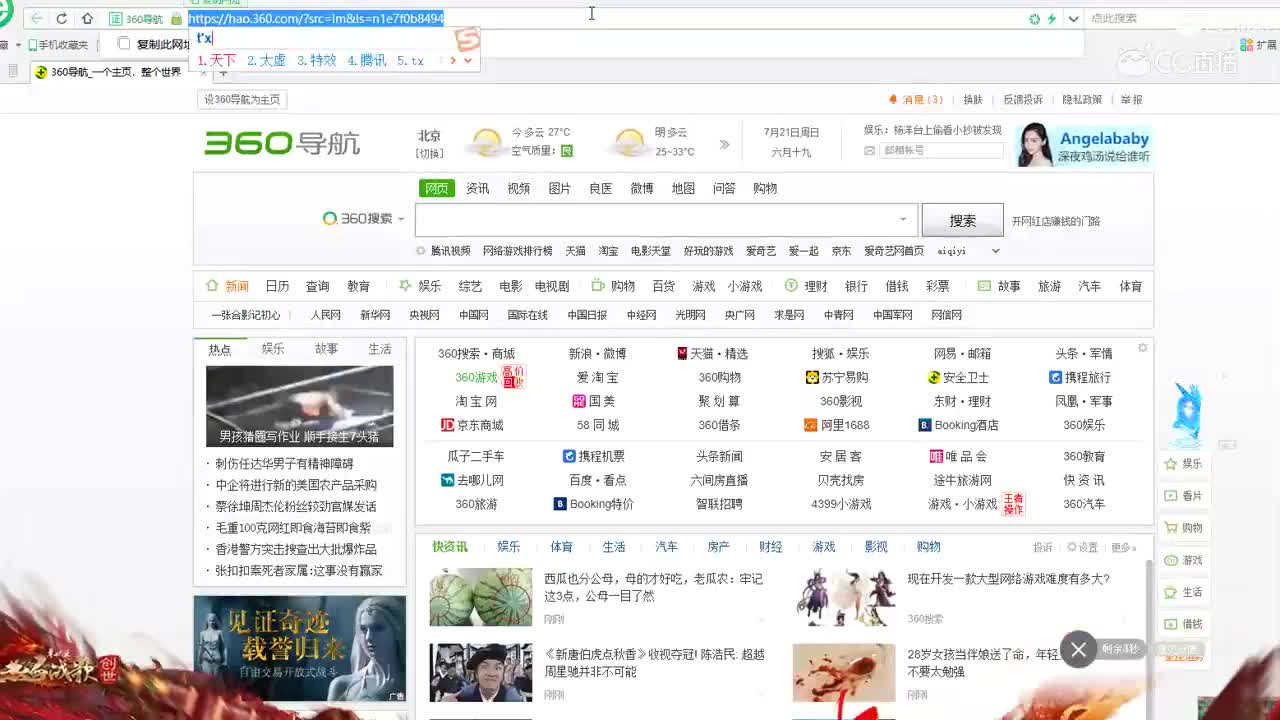Image resolution: width=1280 pixels, height=720 pixels.
Task: Click the orange 消息 bell icon
Action: pyautogui.click(x=893, y=99)
